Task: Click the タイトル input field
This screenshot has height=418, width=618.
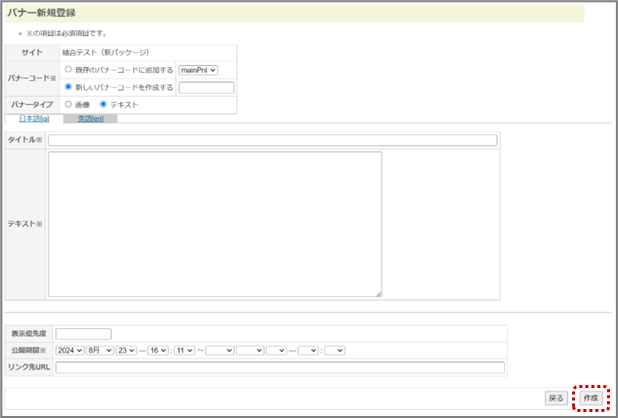Action: point(272,140)
